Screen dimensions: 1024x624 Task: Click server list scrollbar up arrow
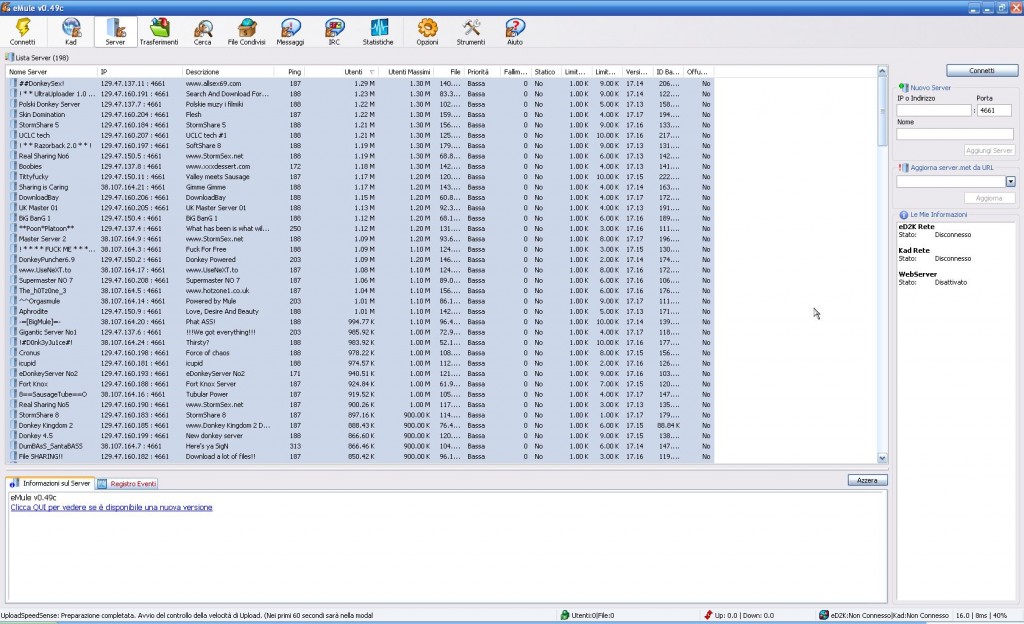pyautogui.click(x=882, y=70)
